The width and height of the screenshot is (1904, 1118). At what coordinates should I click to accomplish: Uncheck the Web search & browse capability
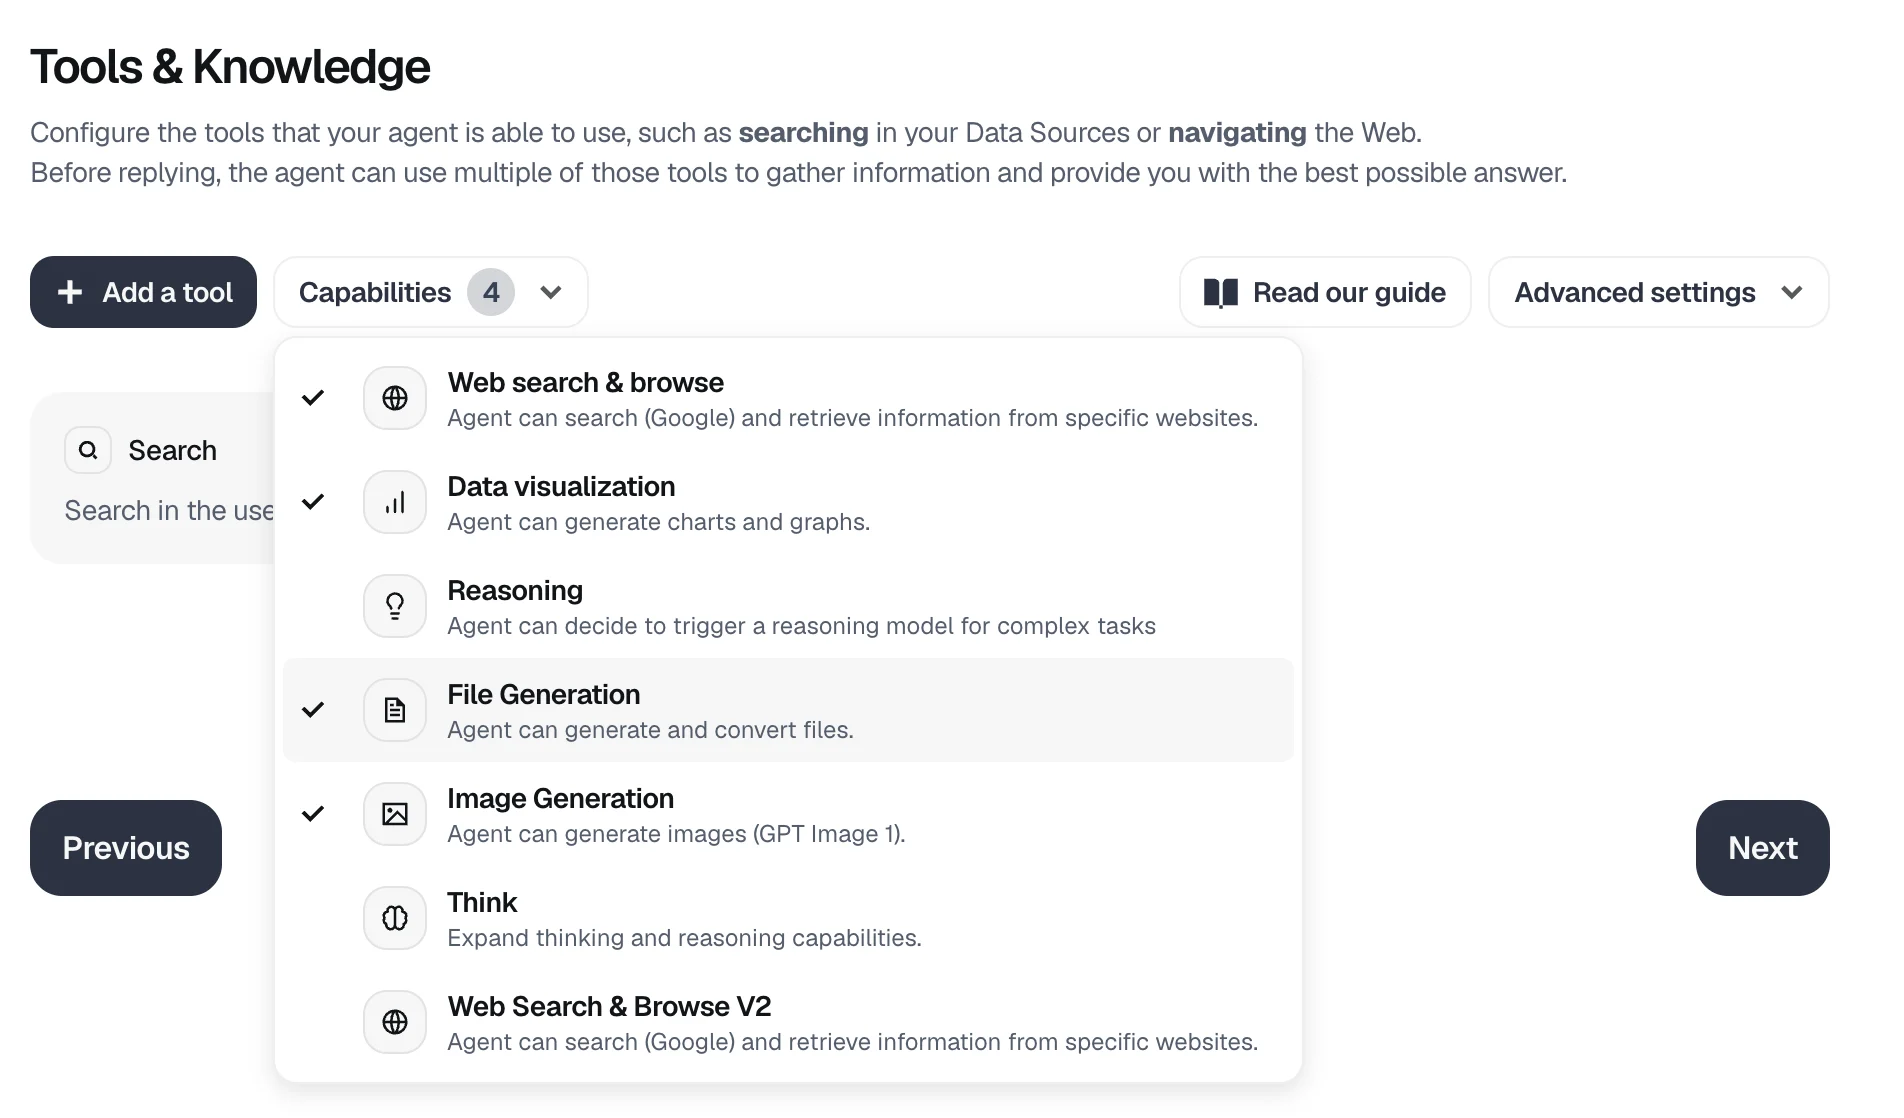[700, 397]
